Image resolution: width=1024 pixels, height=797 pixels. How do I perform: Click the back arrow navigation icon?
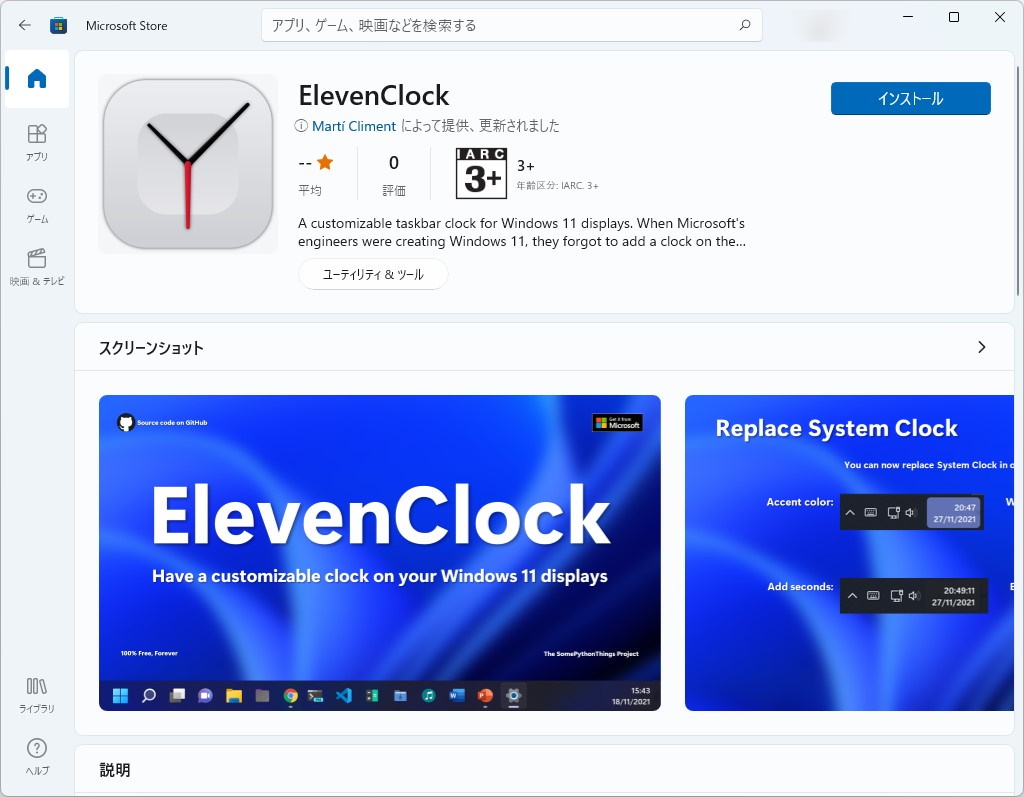click(x=24, y=25)
